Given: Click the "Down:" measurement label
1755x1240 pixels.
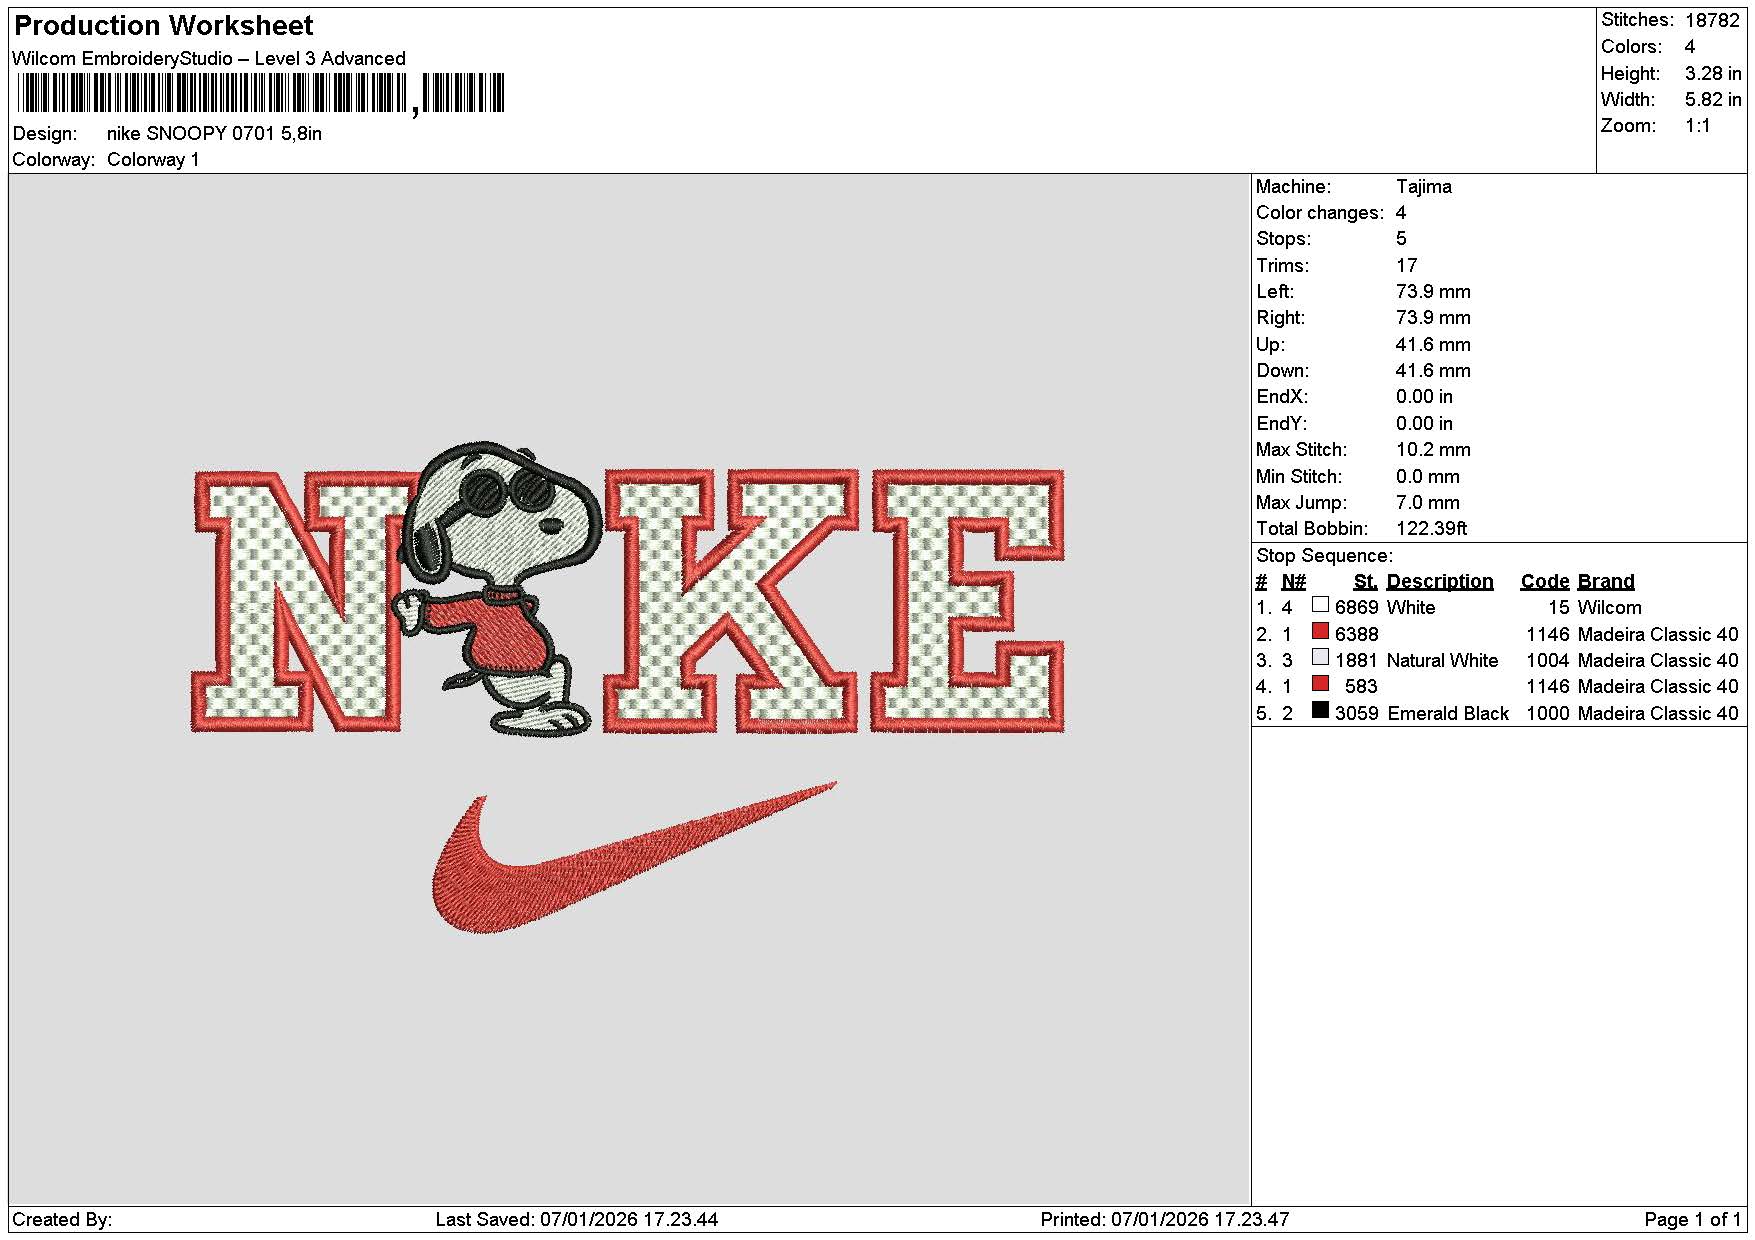Looking at the screenshot, I should tap(1283, 371).
